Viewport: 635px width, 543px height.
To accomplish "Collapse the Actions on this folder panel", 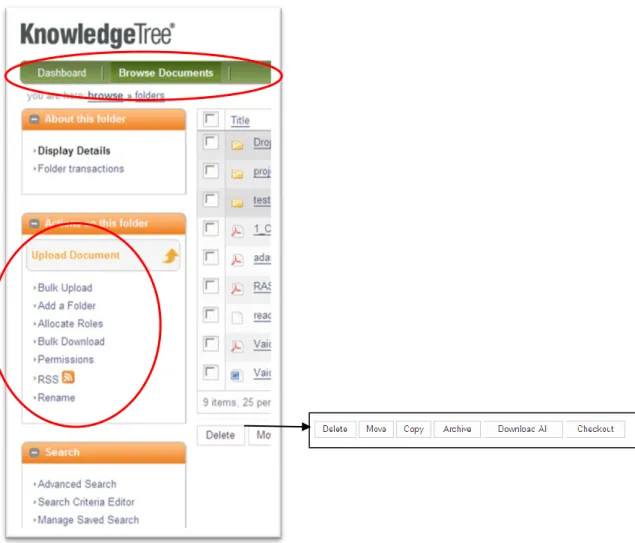I will point(34,223).
